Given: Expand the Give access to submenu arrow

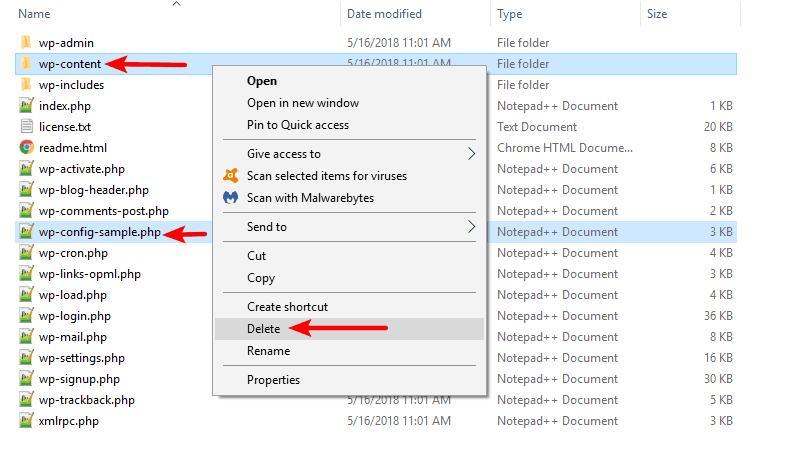Looking at the screenshot, I should click(x=471, y=153).
